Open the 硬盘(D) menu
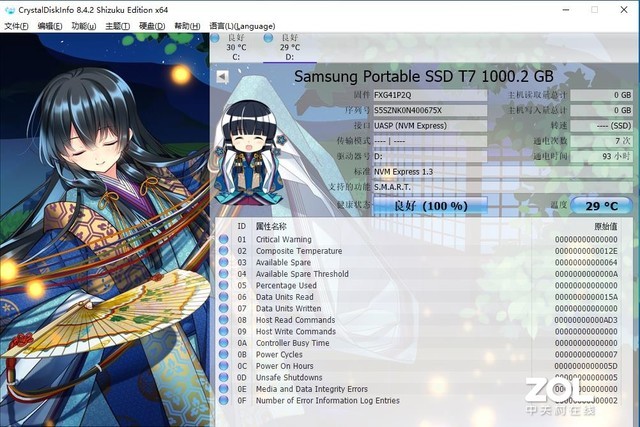 point(152,26)
